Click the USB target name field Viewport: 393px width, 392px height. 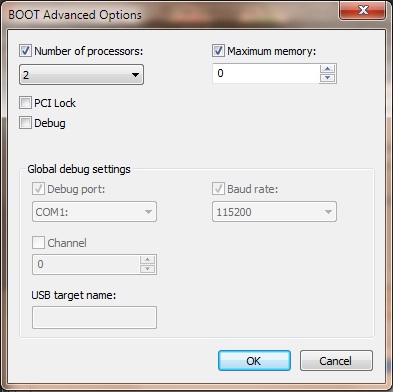94,318
